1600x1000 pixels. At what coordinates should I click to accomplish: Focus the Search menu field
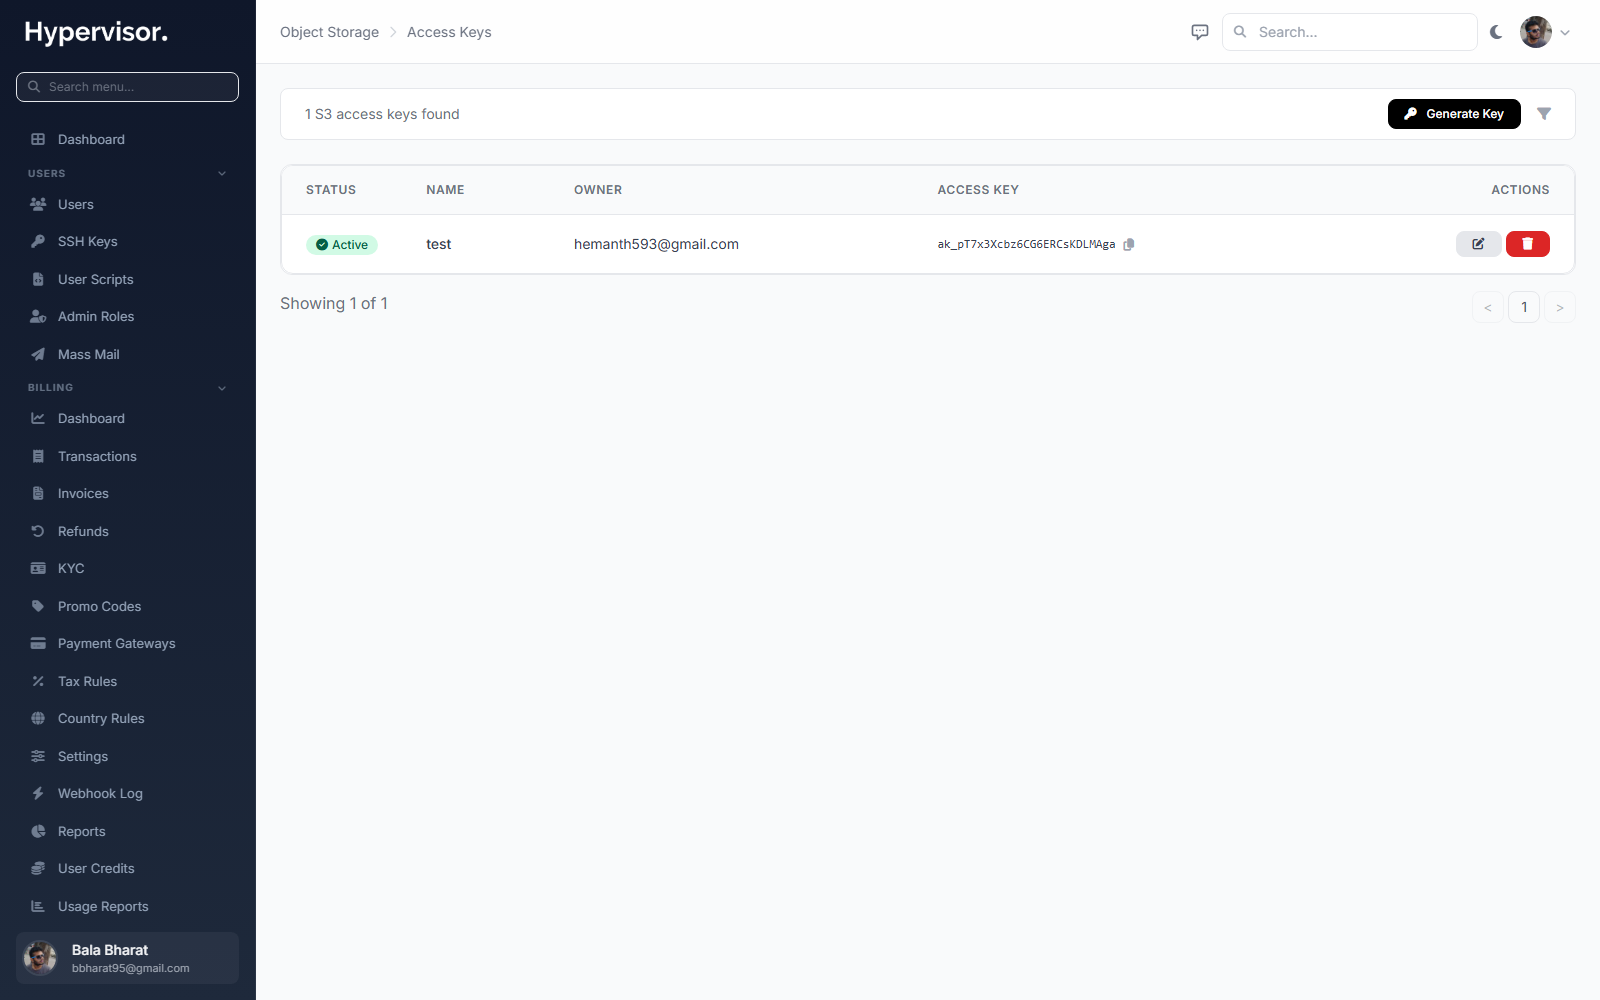(127, 87)
